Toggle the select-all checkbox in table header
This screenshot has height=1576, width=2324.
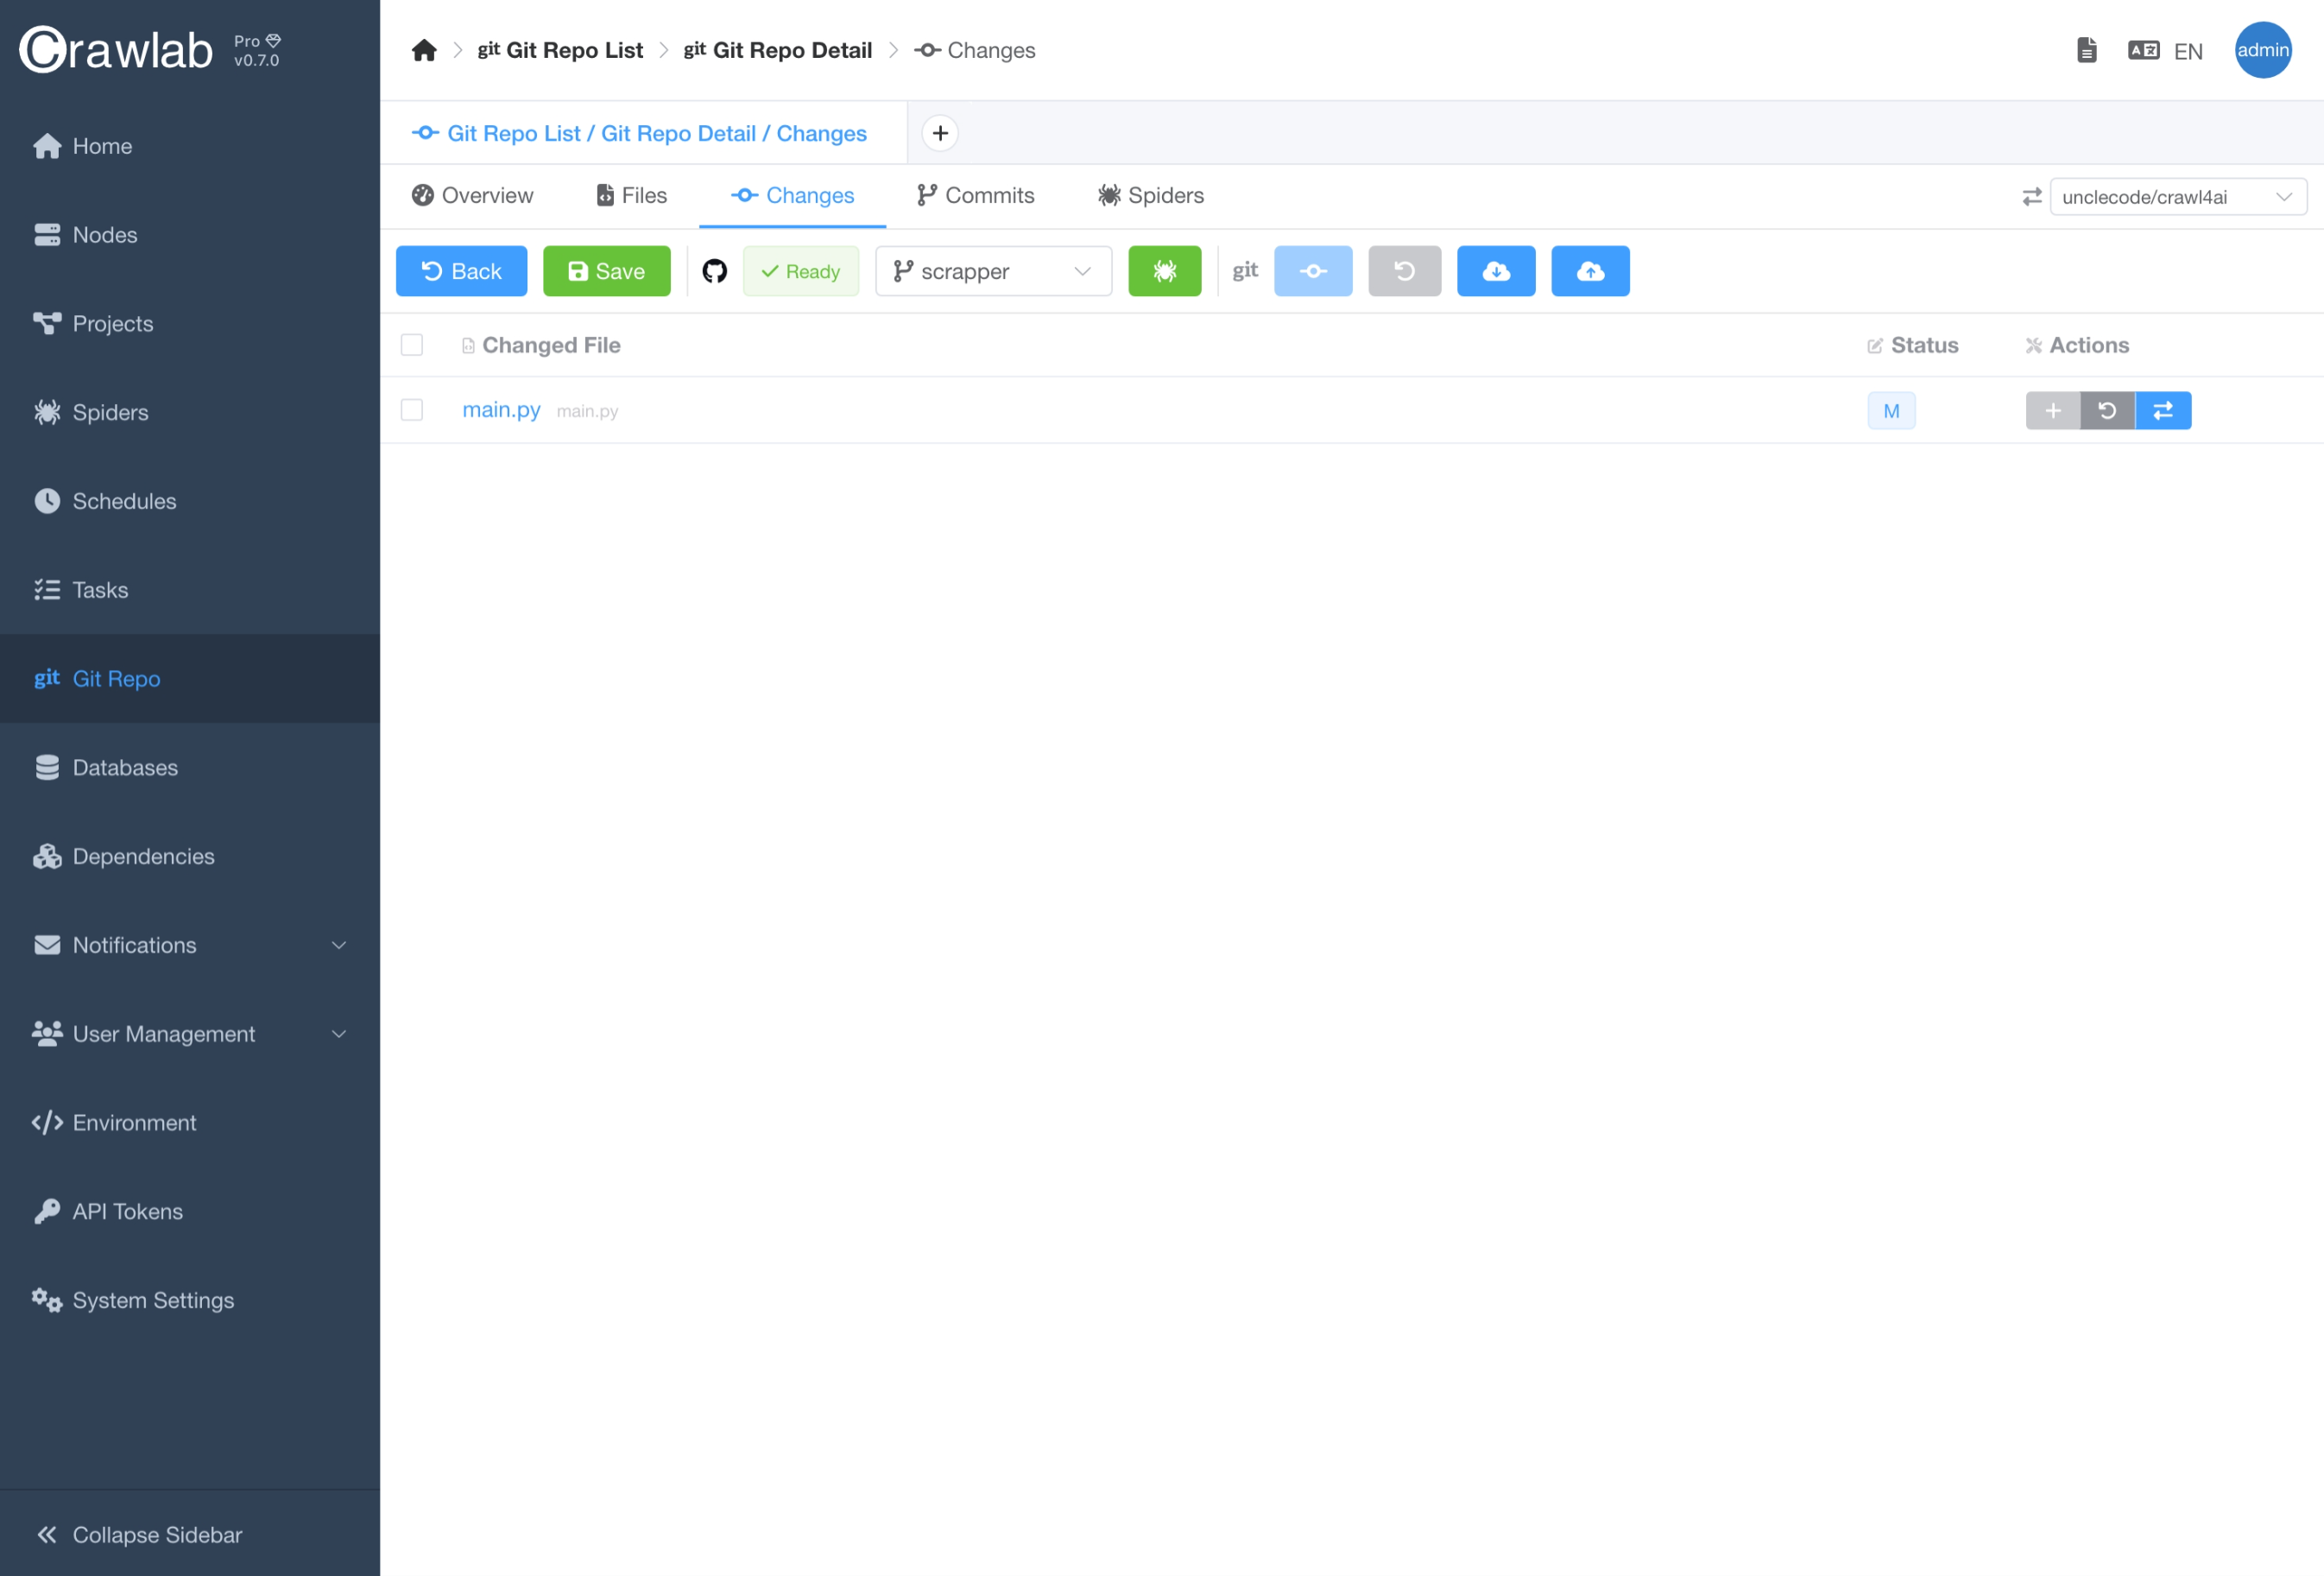(x=412, y=345)
